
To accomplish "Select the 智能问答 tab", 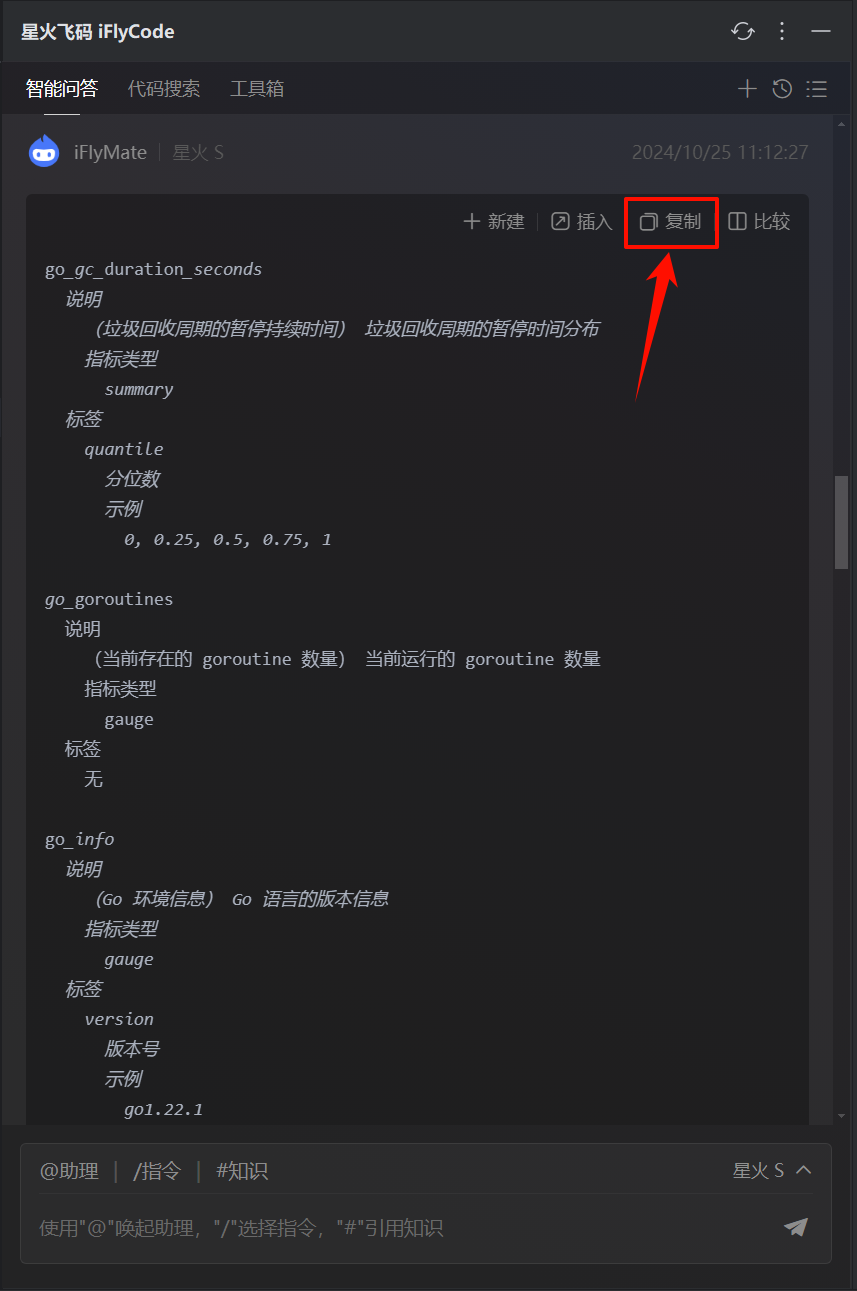I will click(62, 89).
